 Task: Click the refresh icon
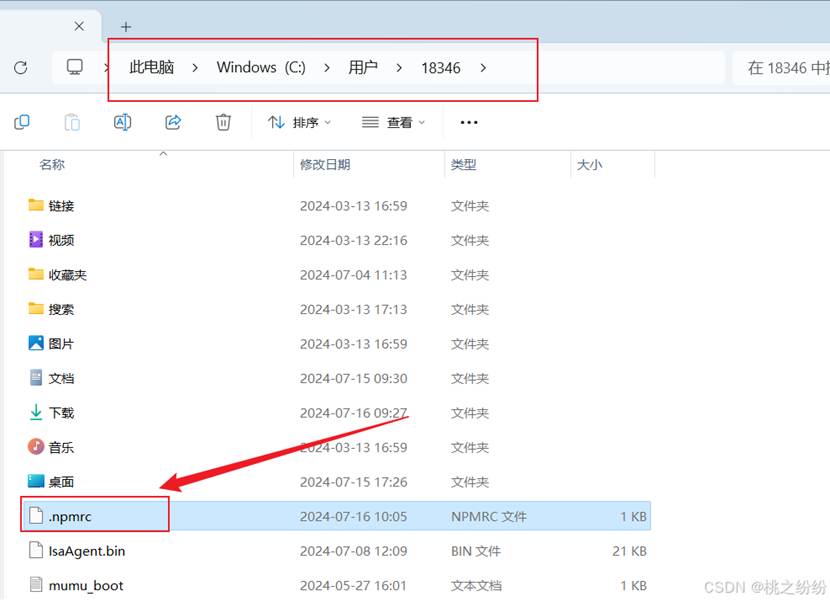[x=21, y=68]
